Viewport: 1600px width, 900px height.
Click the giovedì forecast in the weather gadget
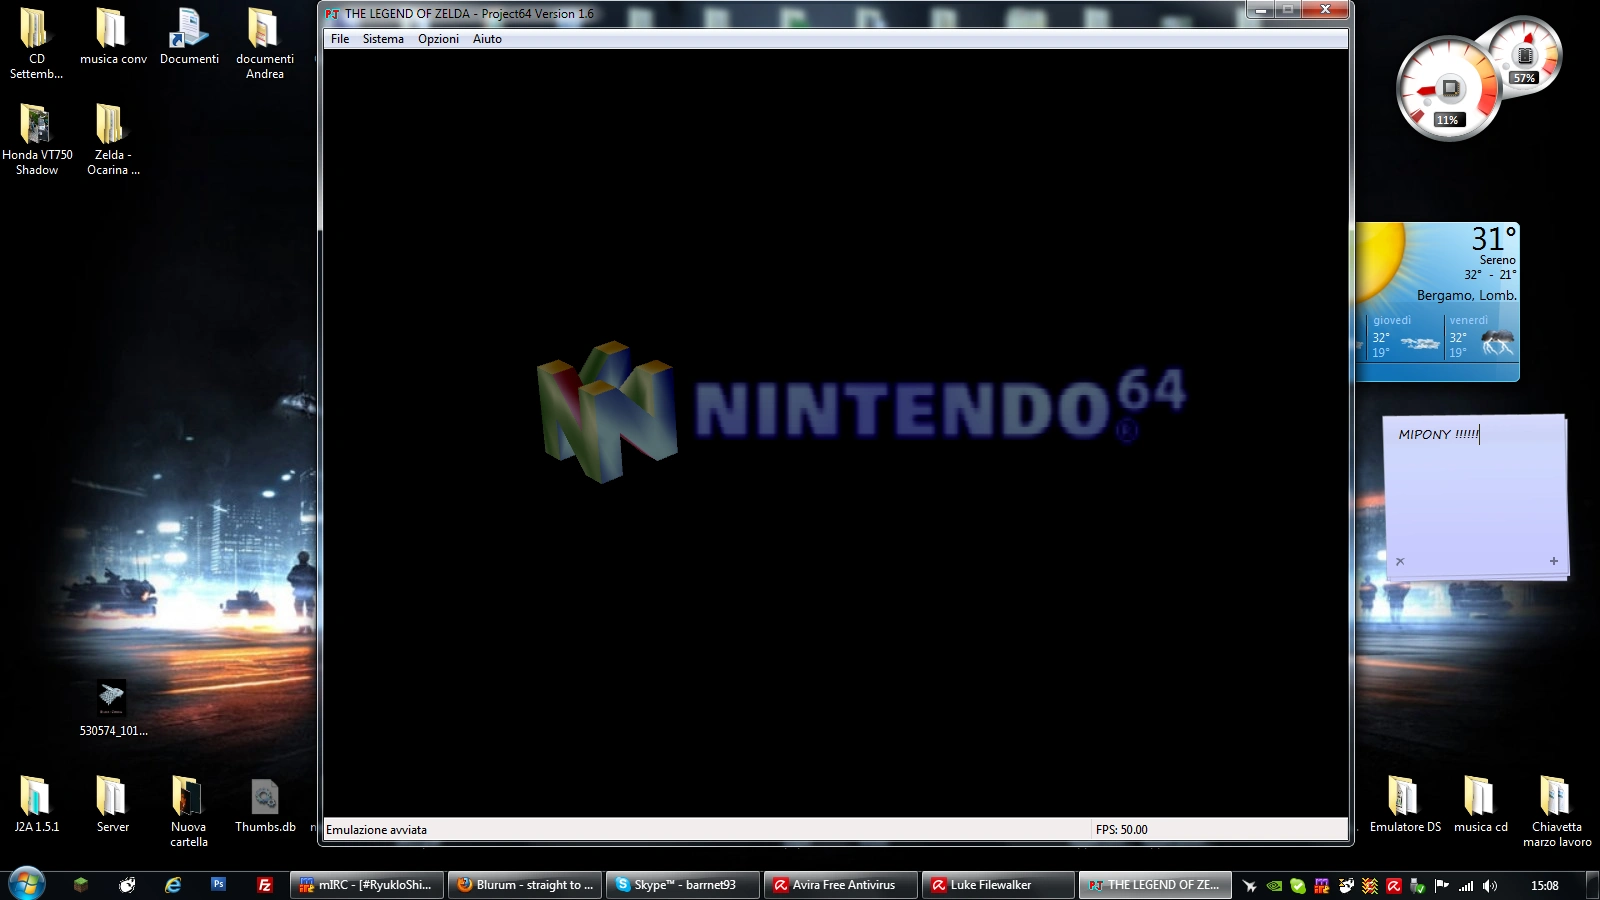click(x=1405, y=337)
